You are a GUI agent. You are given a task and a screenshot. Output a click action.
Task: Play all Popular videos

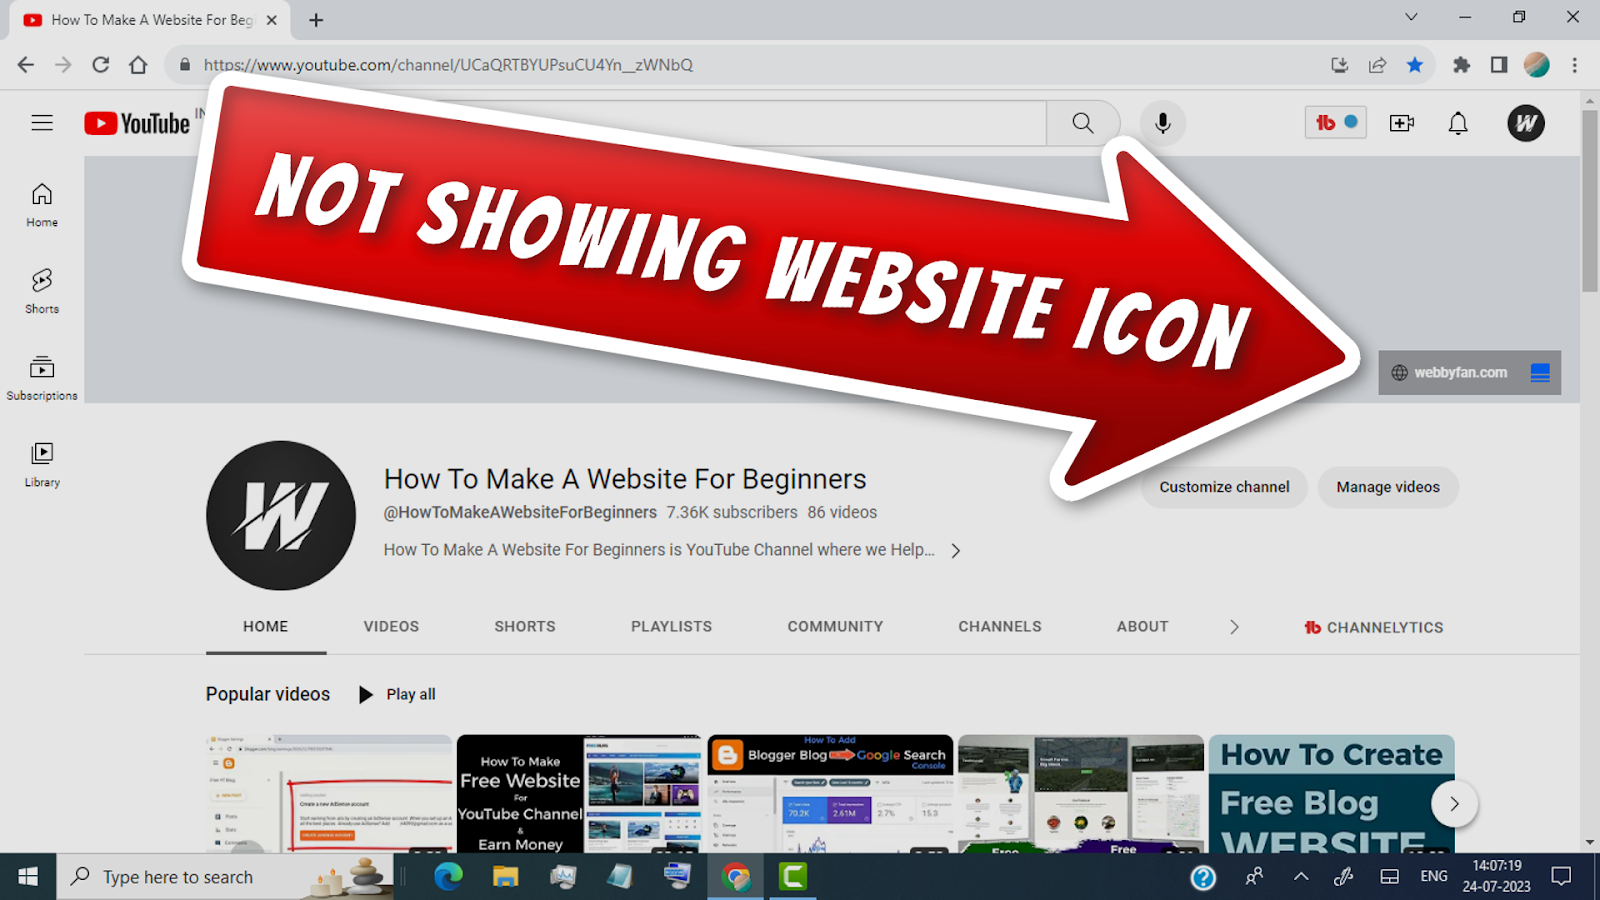[397, 694]
